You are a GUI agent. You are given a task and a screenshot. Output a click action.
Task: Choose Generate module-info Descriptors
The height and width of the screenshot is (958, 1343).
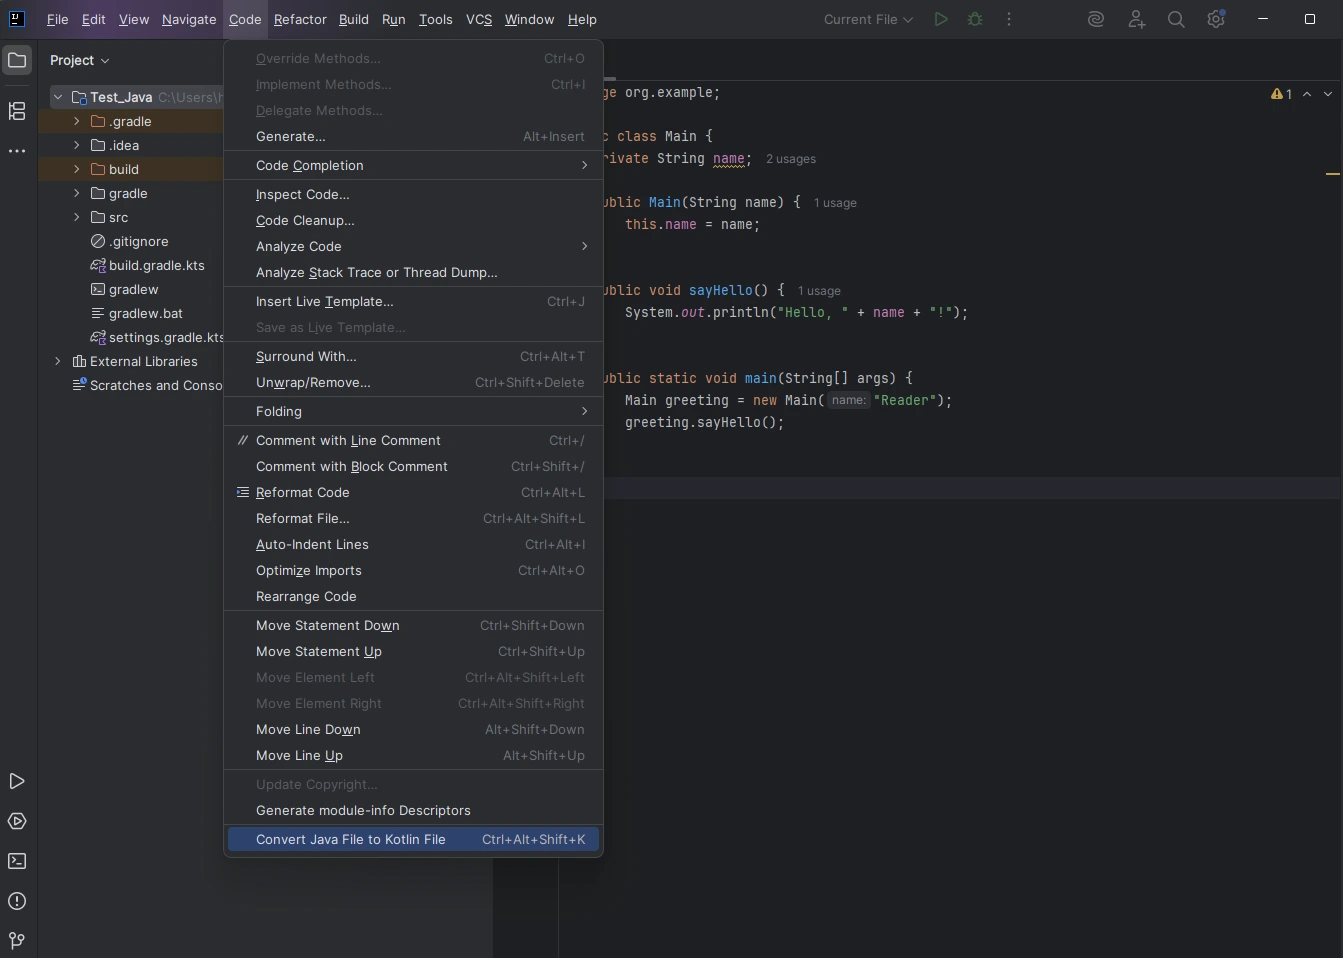(413, 810)
